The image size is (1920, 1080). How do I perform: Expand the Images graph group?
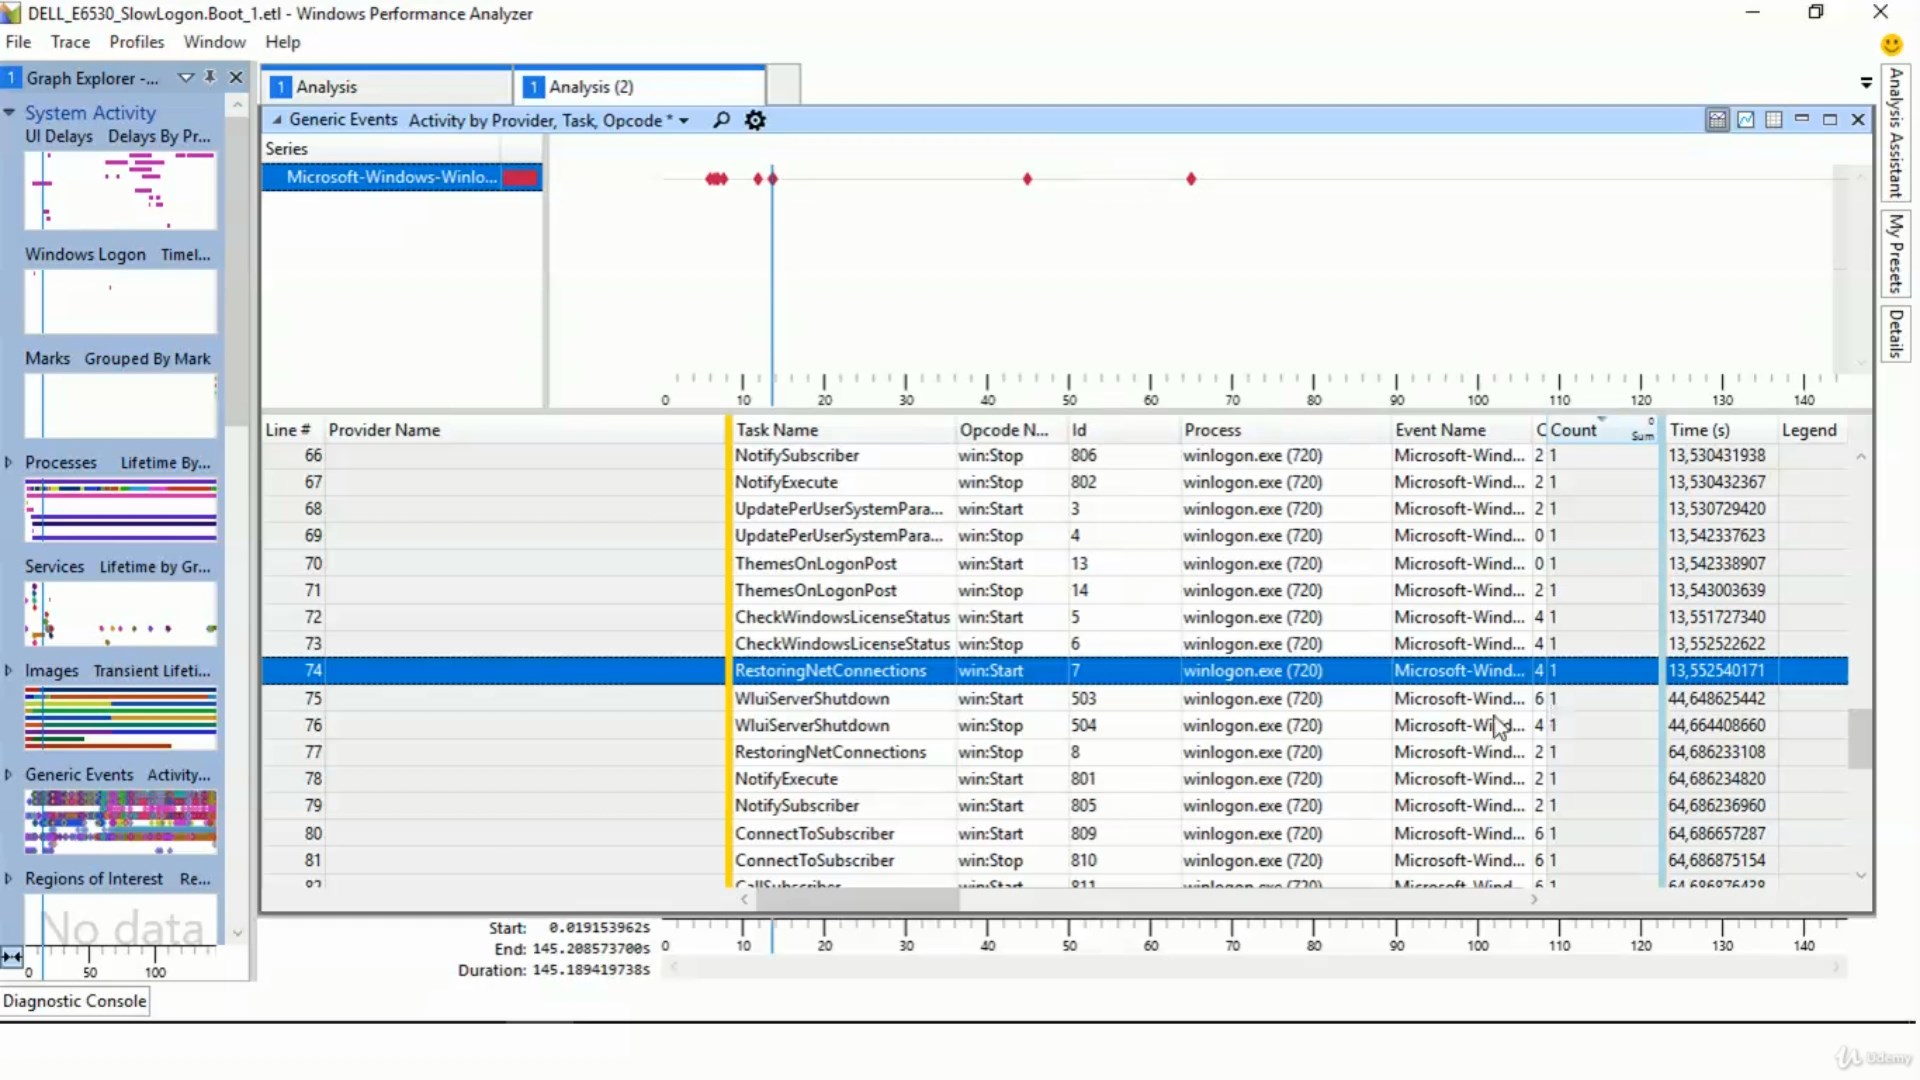pyautogui.click(x=8, y=670)
